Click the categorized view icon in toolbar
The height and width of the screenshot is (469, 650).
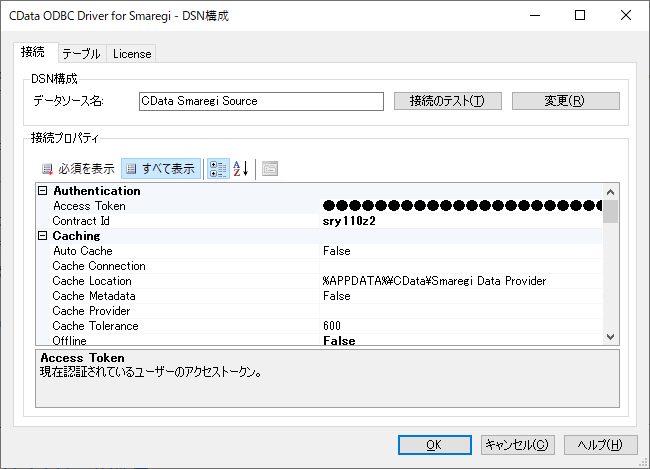coord(218,169)
